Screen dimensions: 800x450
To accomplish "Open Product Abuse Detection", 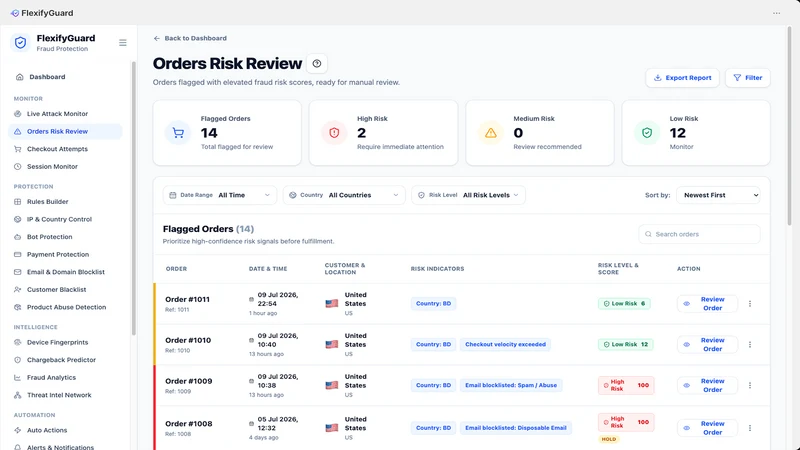I will click(65, 307).
